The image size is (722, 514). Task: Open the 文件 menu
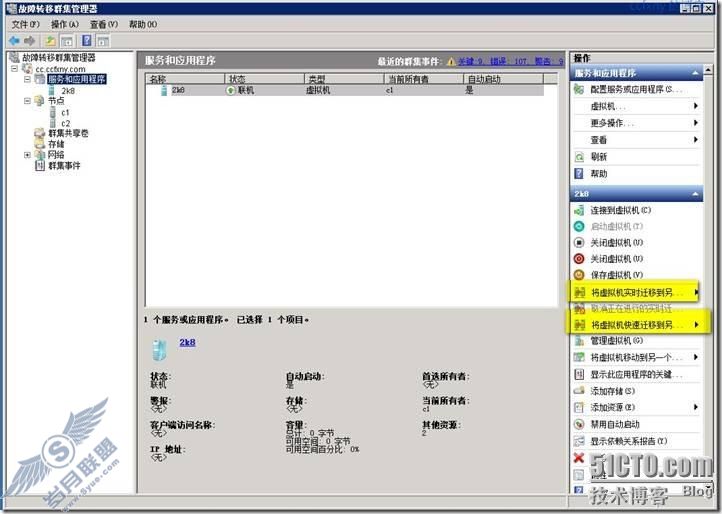click(x=25, y=24)
